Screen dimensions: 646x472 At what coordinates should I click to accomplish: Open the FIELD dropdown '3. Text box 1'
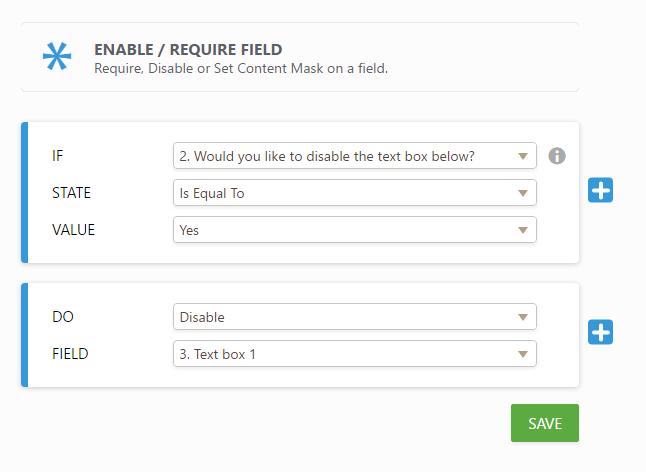[x=354, y=354]
